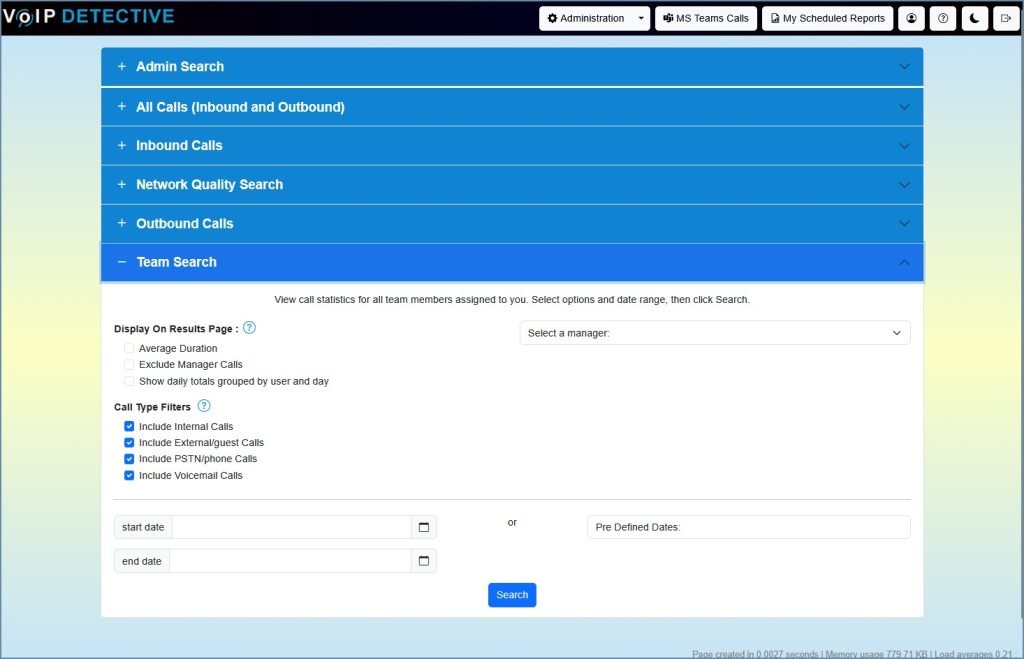Click the help question mark icon in header

[x=942, y=18]
